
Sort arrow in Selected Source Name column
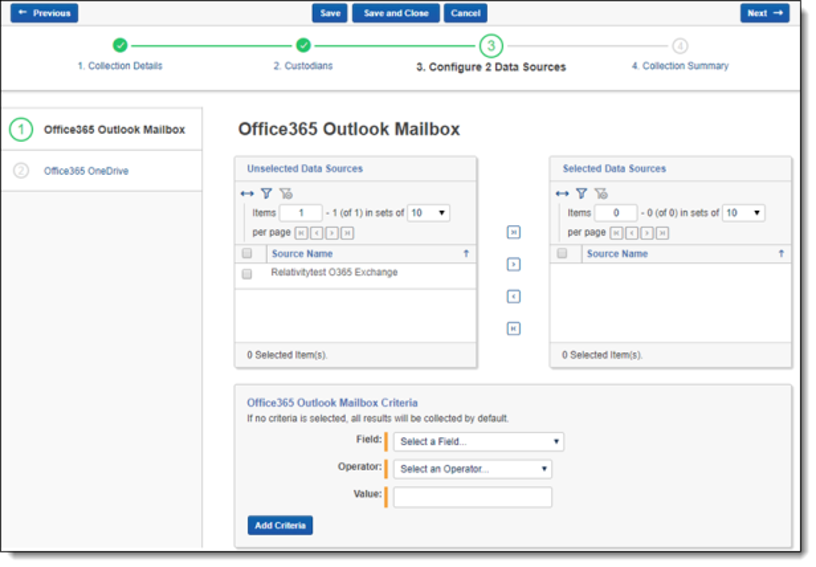[x=781, y=254]
